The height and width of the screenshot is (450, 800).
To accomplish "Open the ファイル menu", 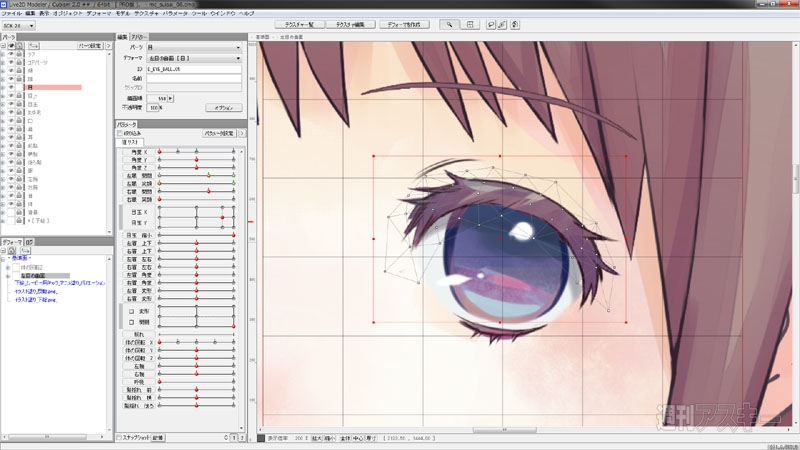I will click(11, 13).
